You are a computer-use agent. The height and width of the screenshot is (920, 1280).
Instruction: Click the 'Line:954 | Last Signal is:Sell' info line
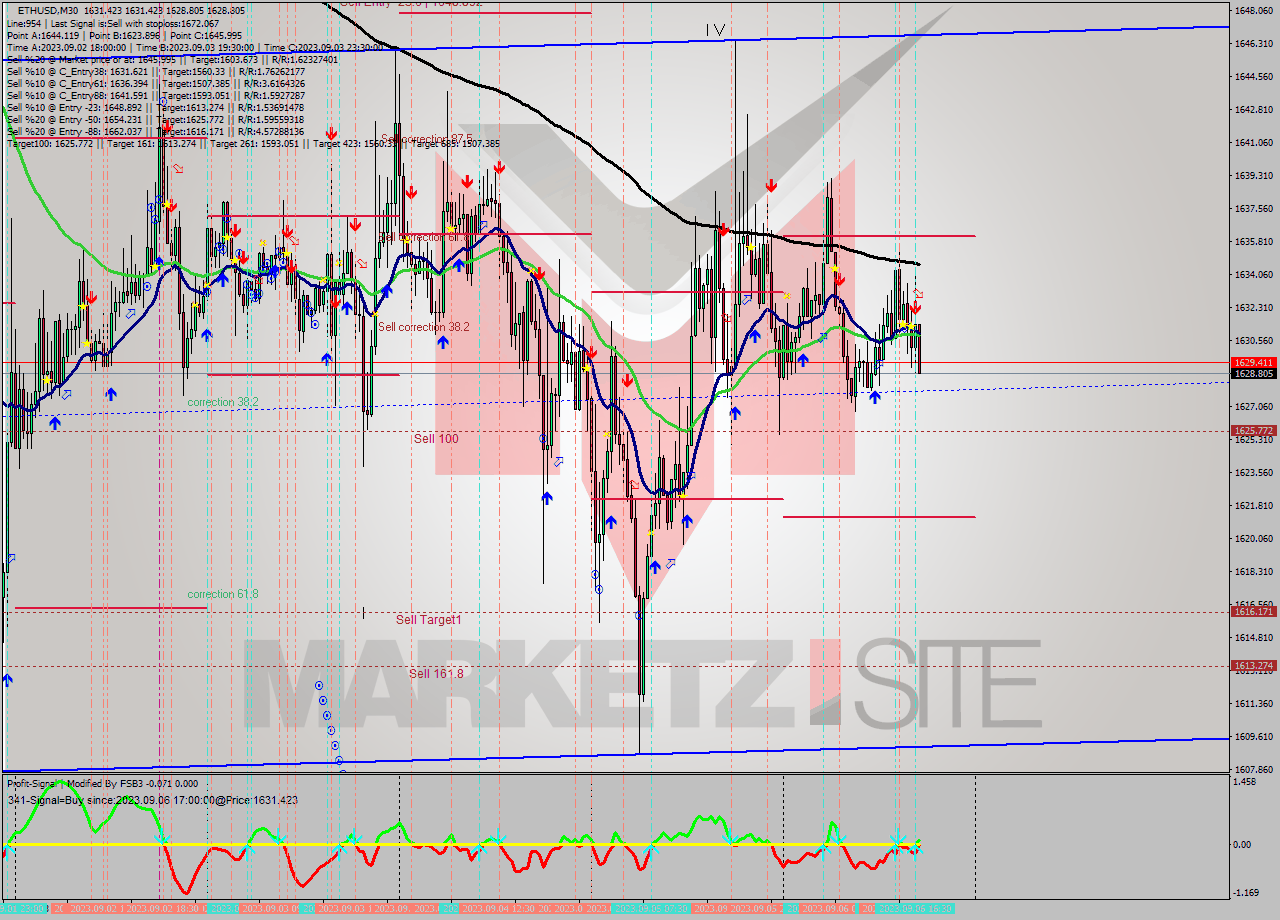(113, 23)
